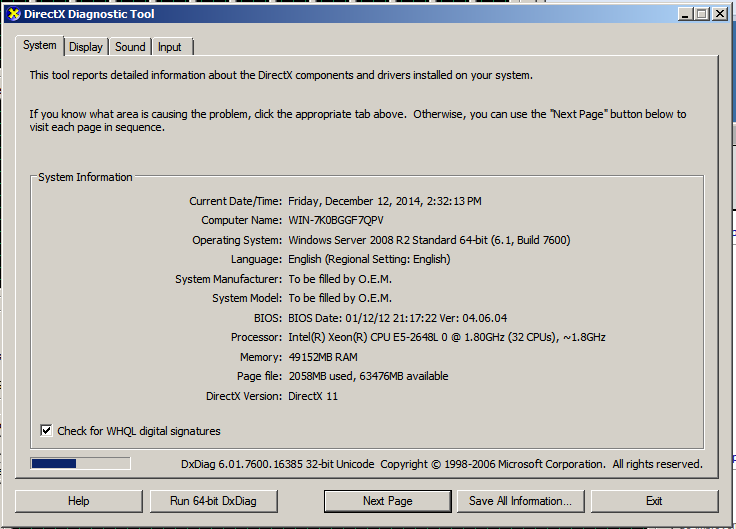Click the Intel Xeon processor value

tap(446, 337)
